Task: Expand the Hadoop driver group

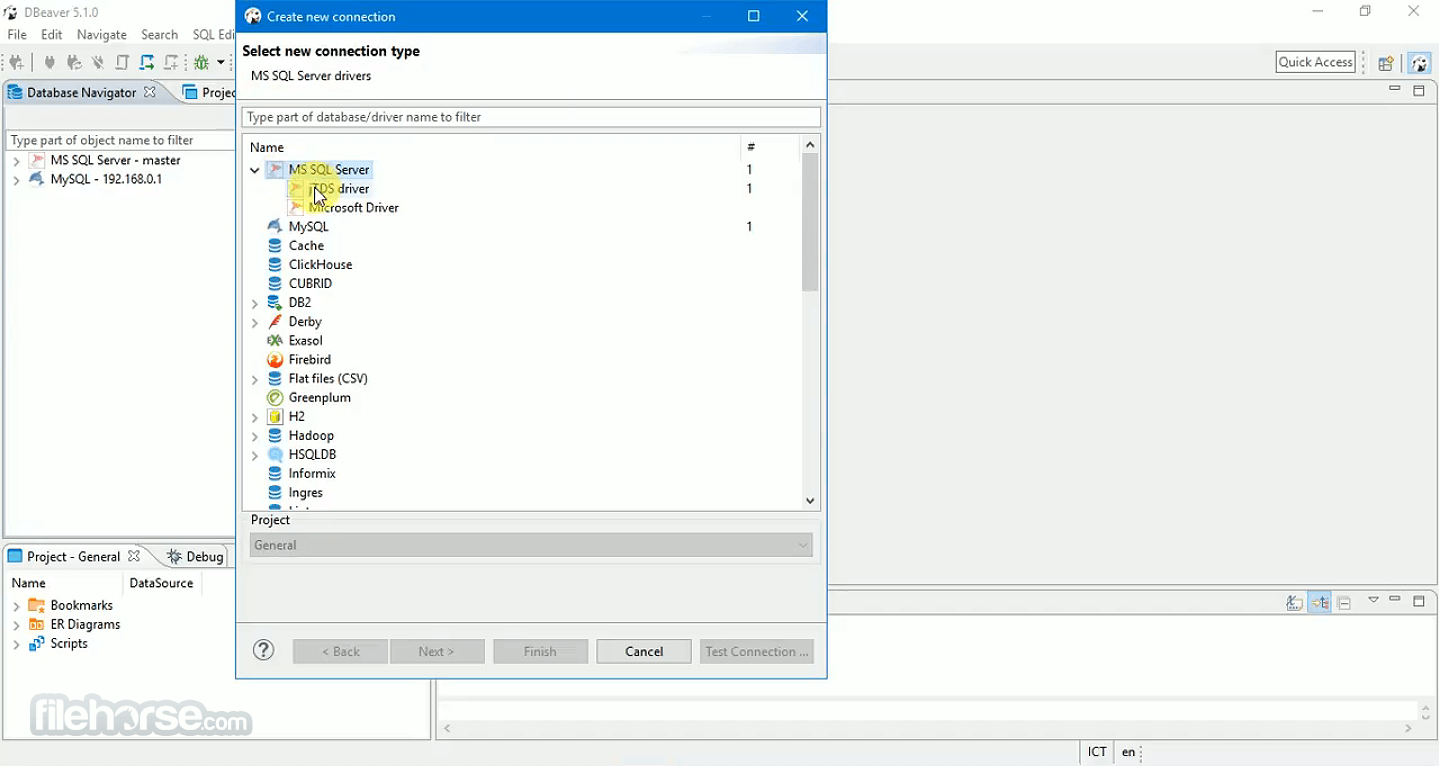Action: click(255, 436)
